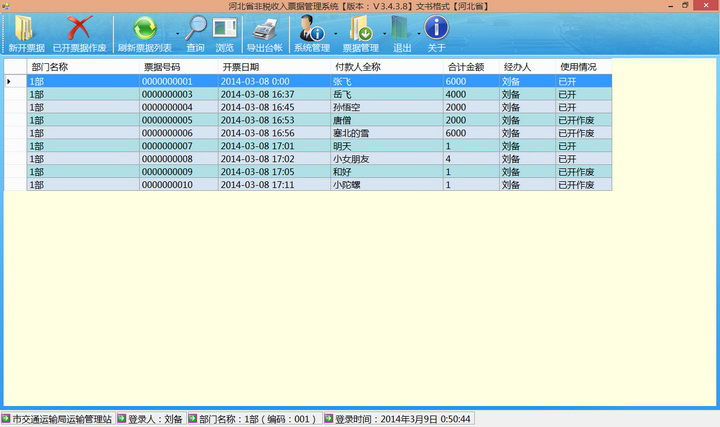Click the 浏览 browse icon
Viewport: 720px width, 427px height.
(225, 28)
